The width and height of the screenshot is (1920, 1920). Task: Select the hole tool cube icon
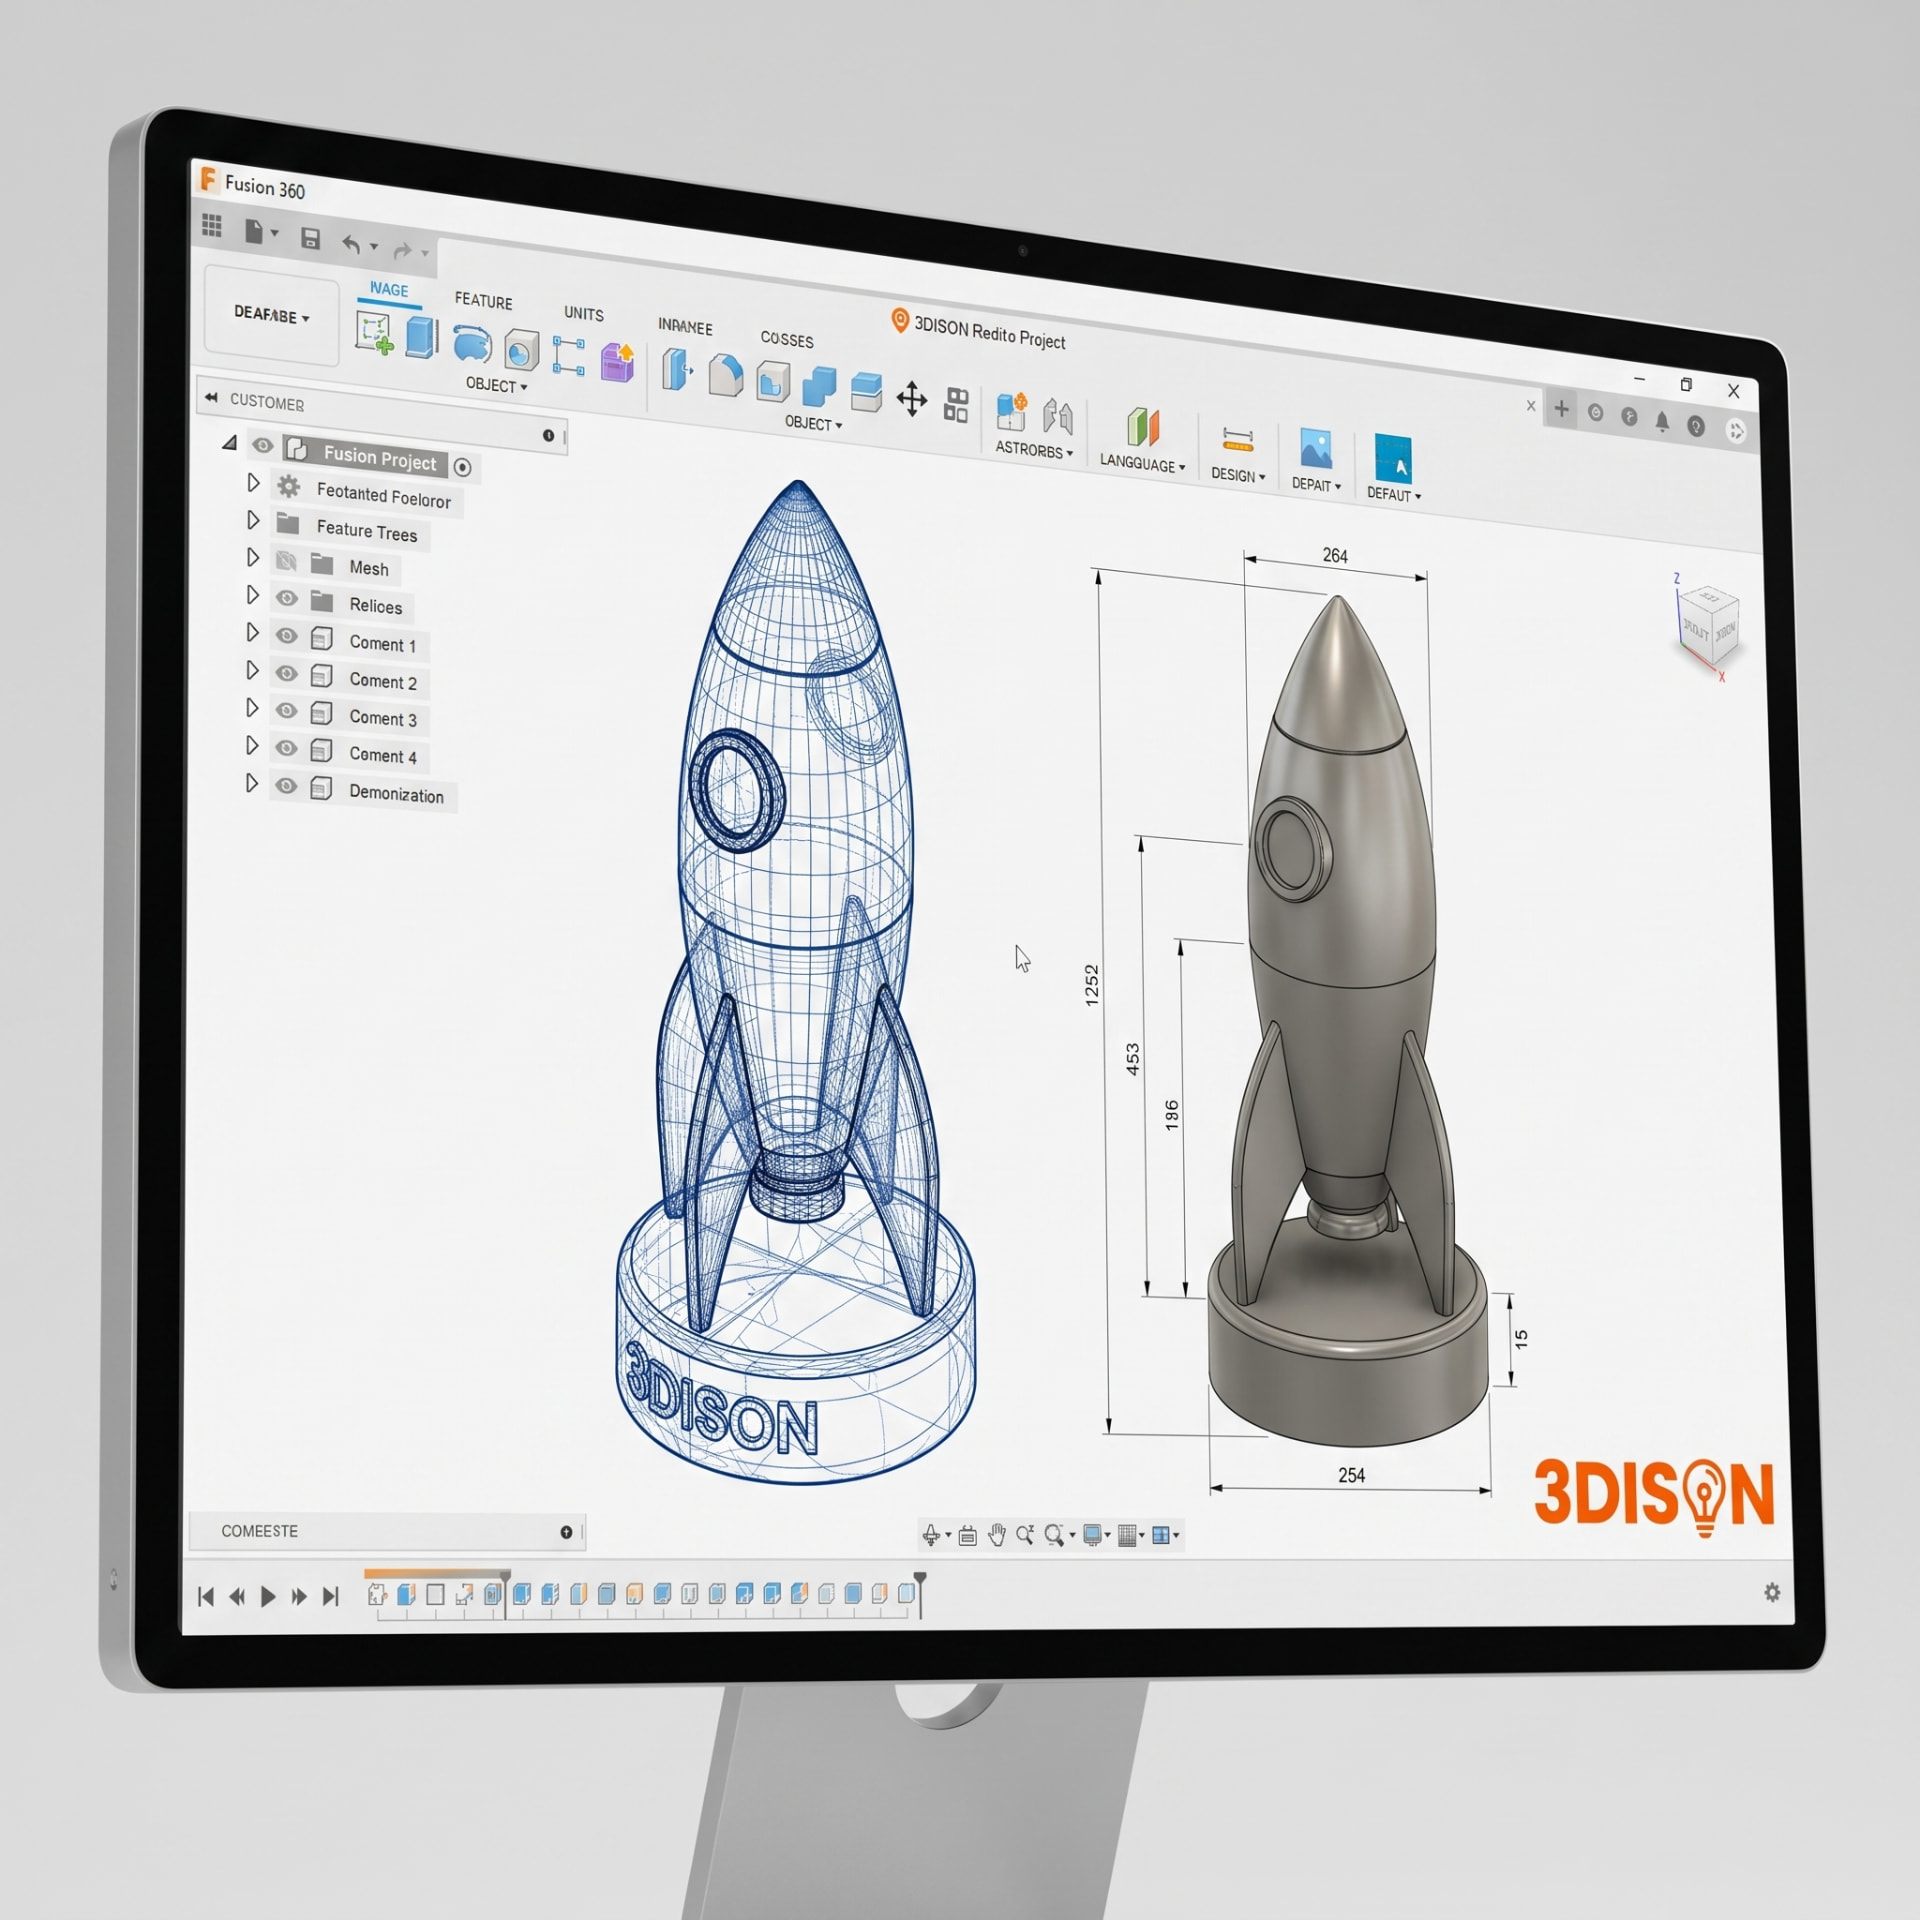(x=521, y=351)
